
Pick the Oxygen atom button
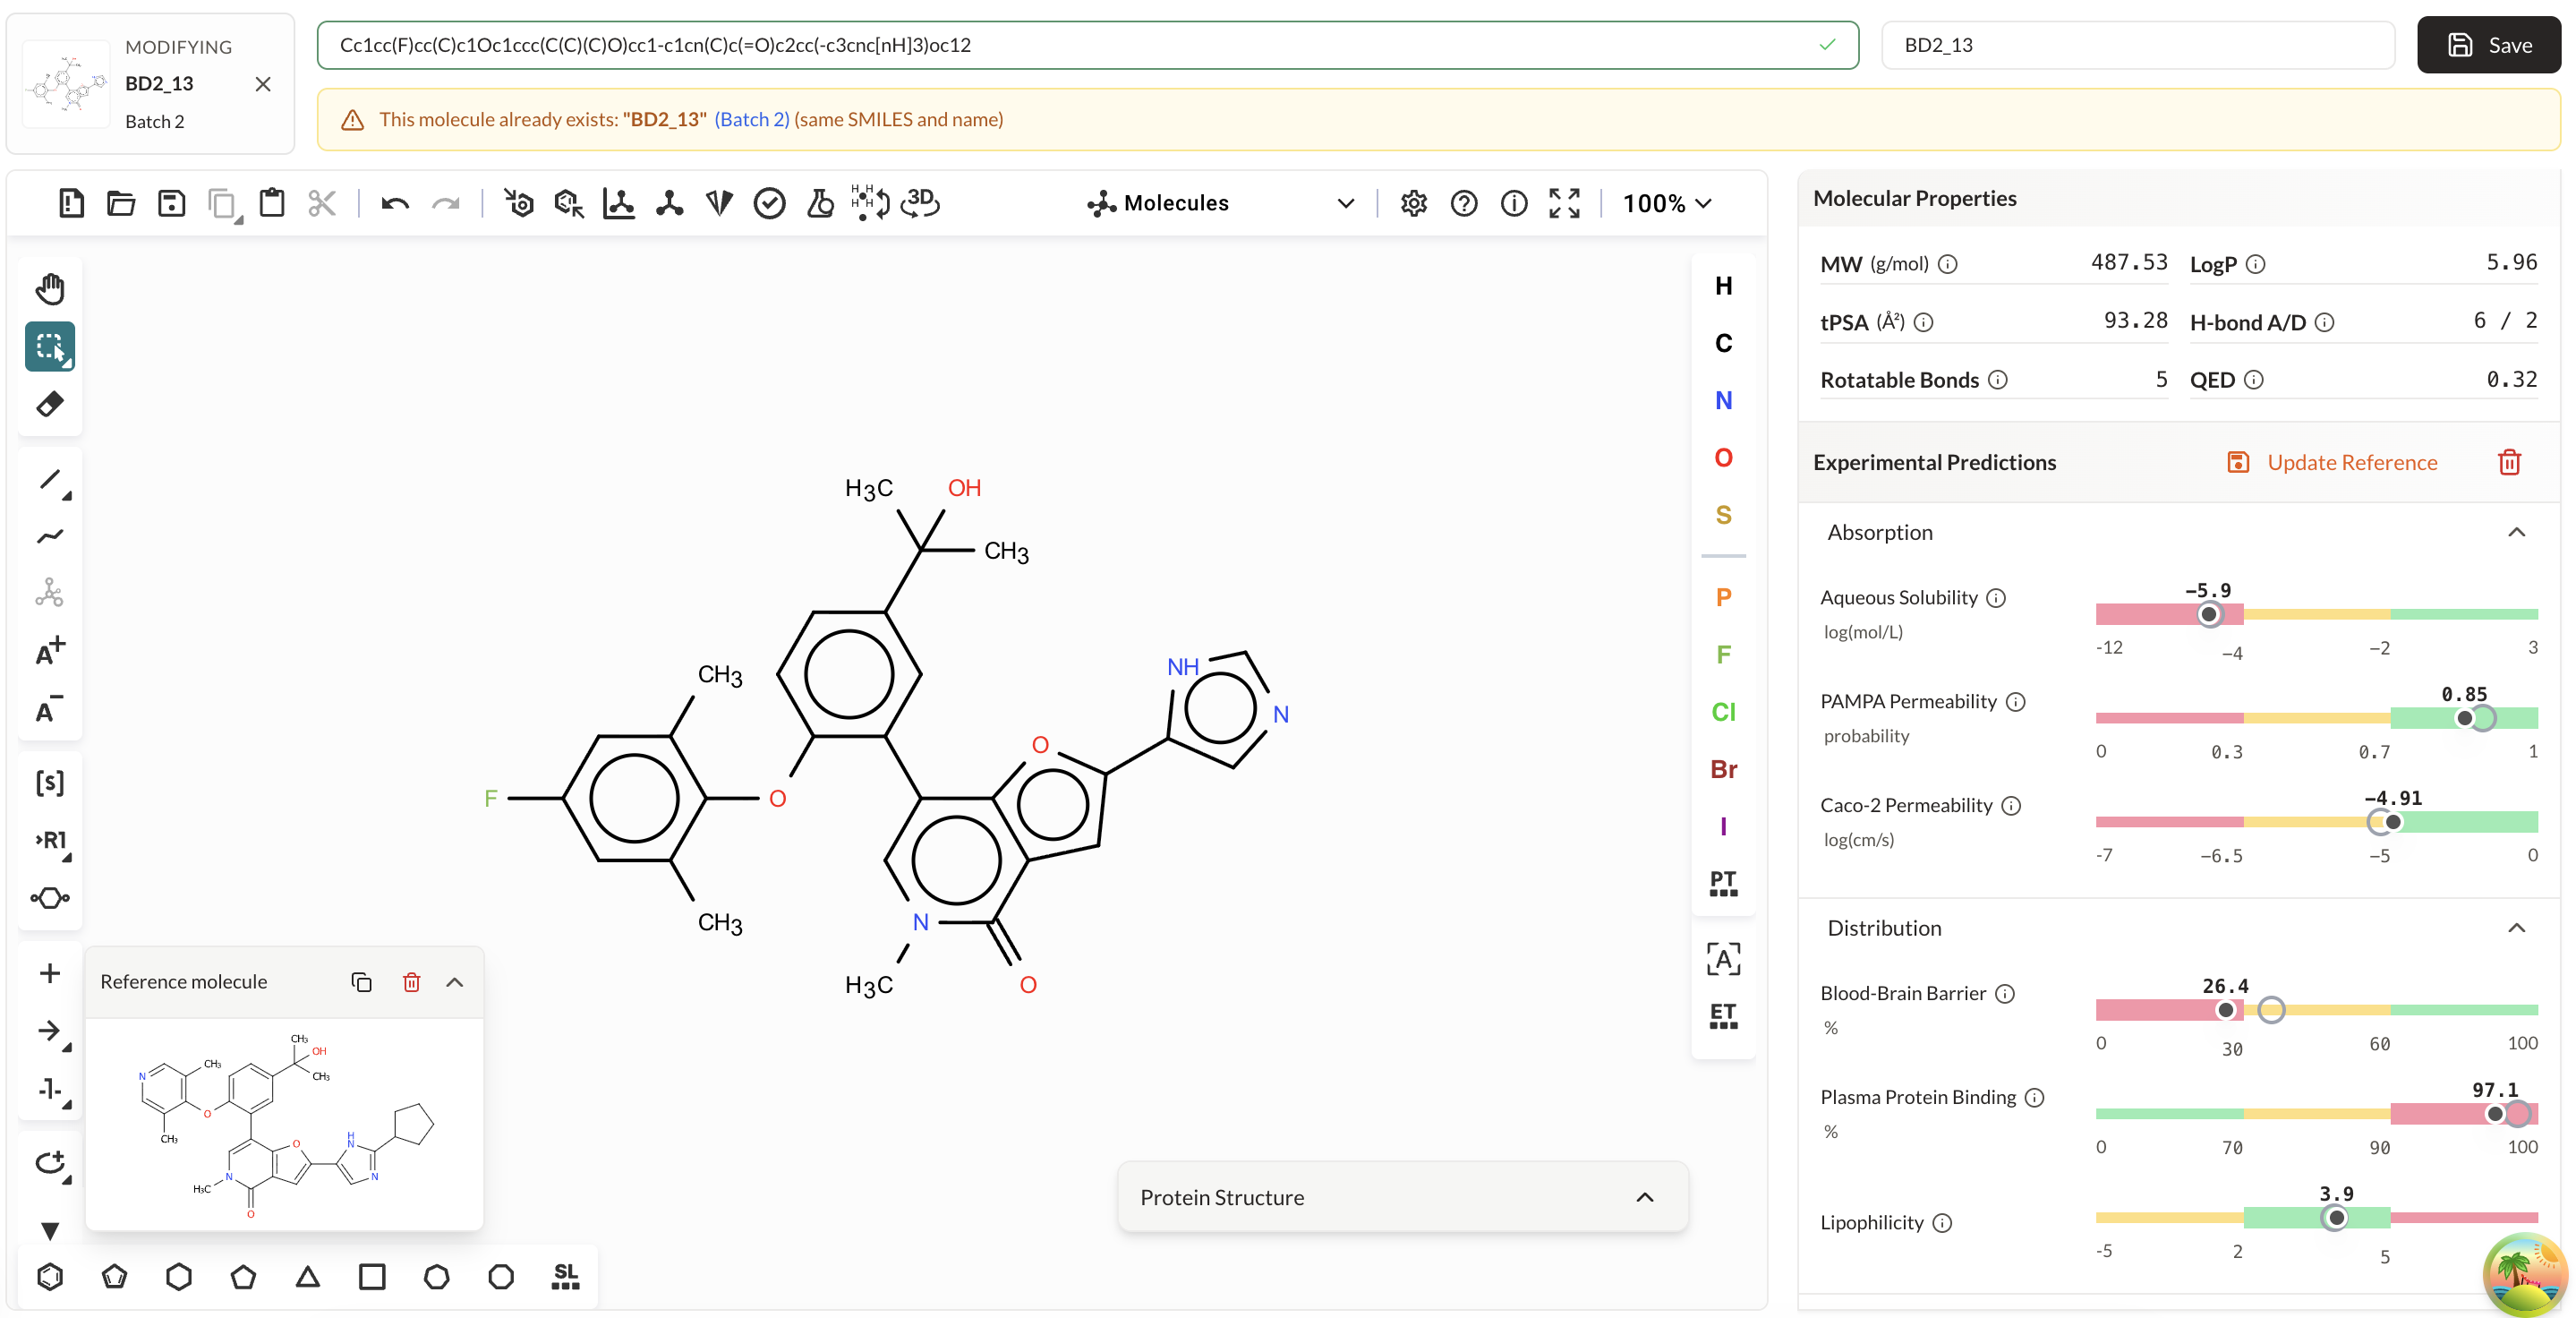[x=1723, y=457]
